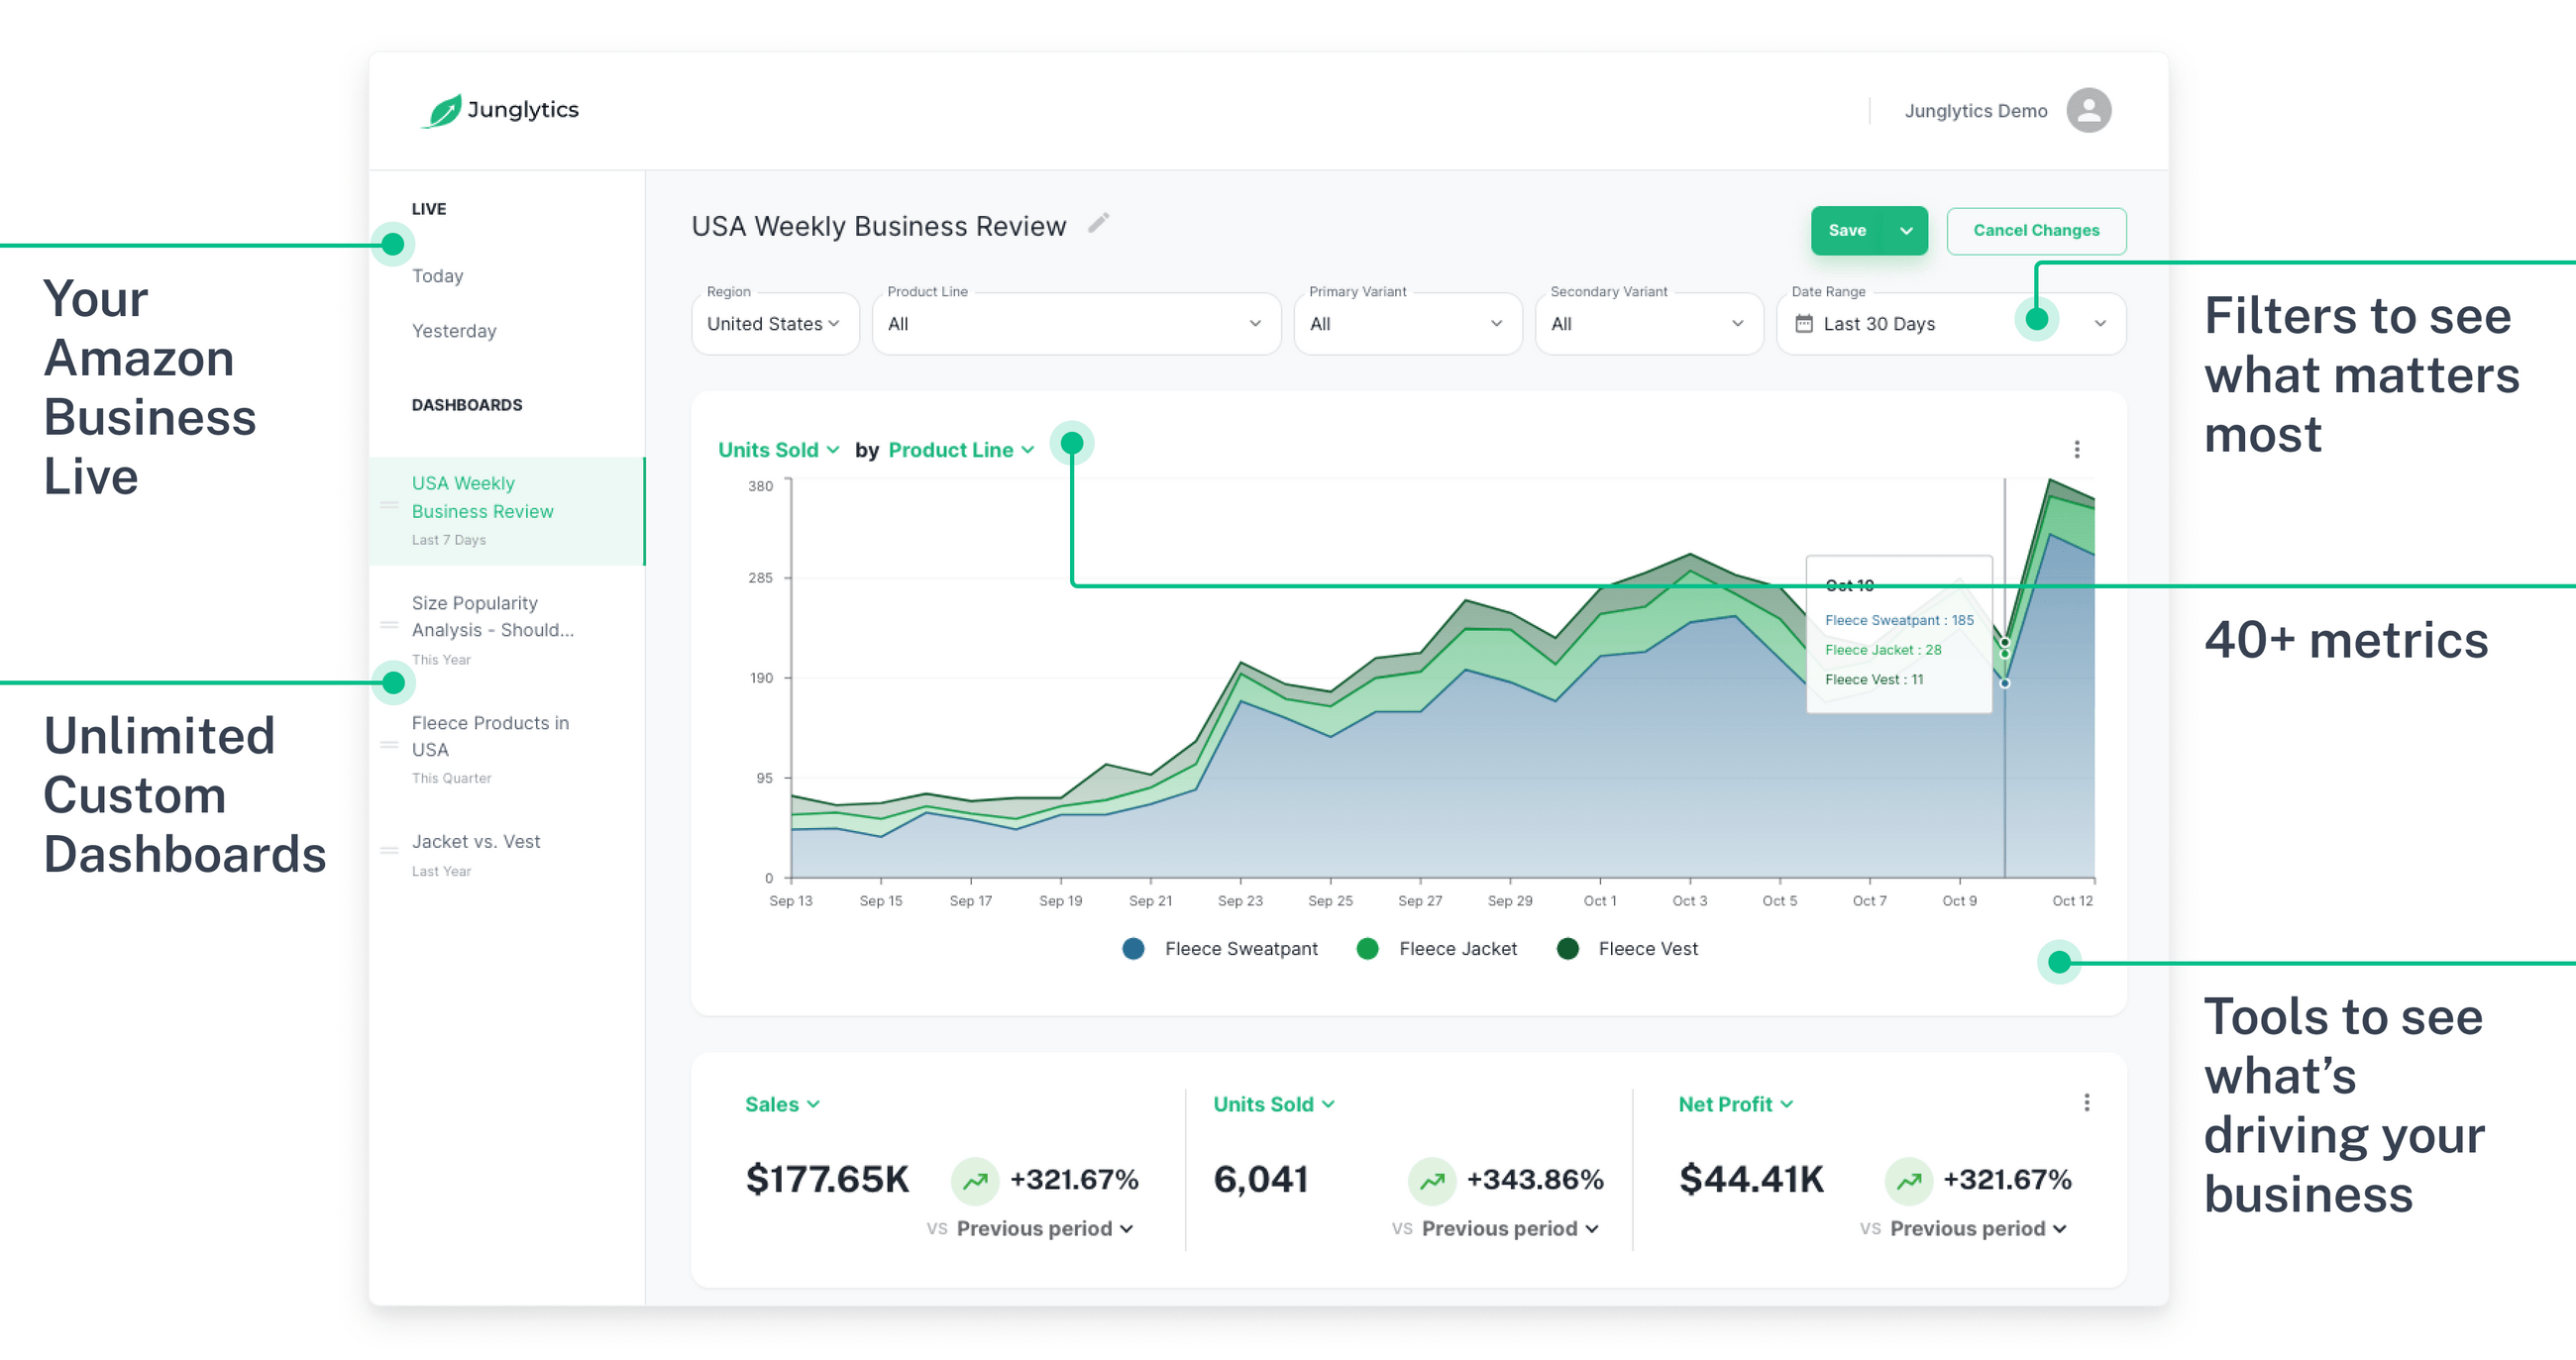Click the Sales trend arrow icon

pyautogui.click(x=975, y=1181)
